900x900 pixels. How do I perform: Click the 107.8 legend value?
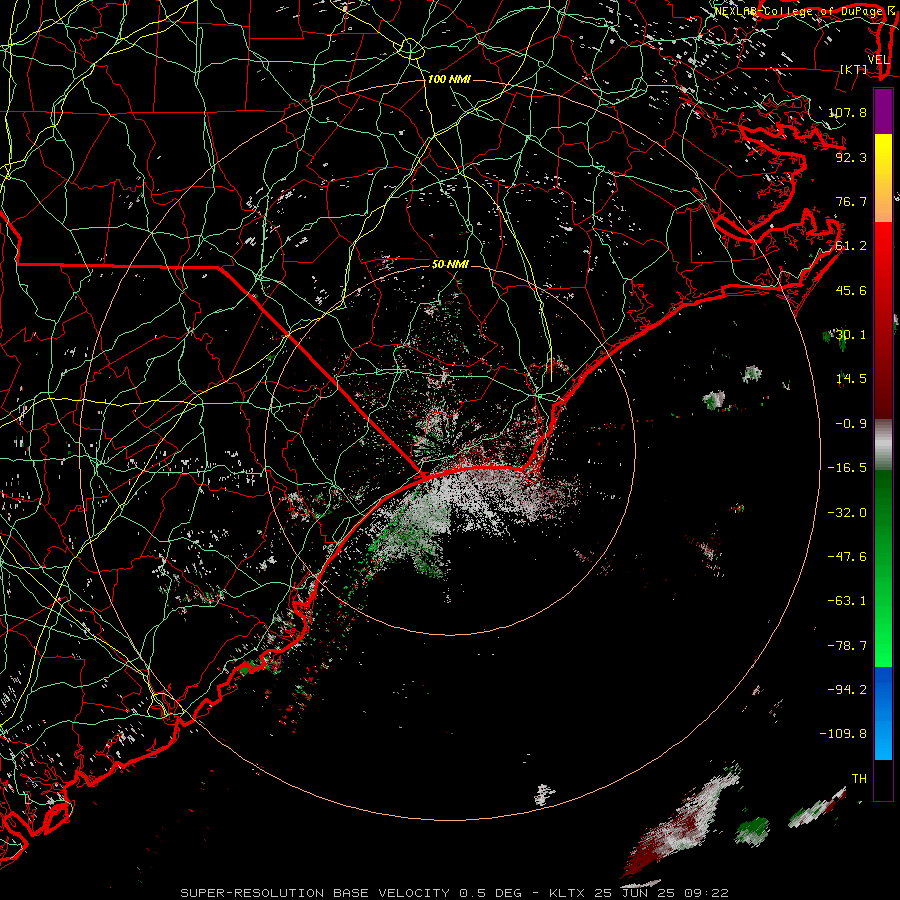coord(848,112)
